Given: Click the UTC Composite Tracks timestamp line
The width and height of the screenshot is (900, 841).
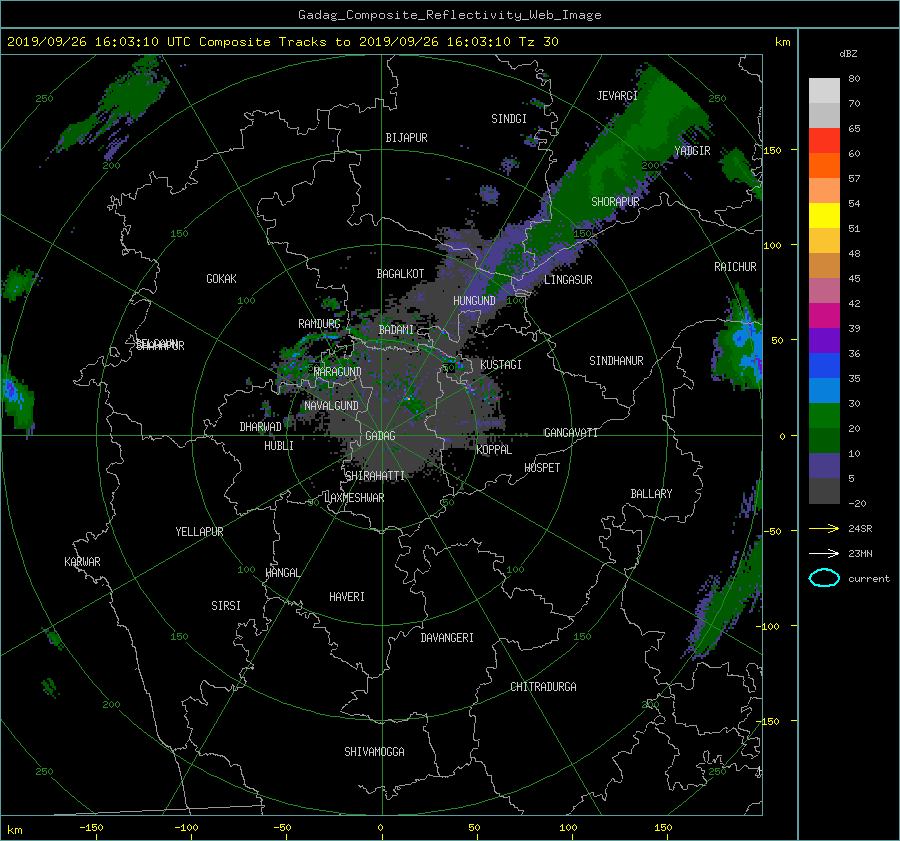Looking at the screenshot, I should [282, 42].
